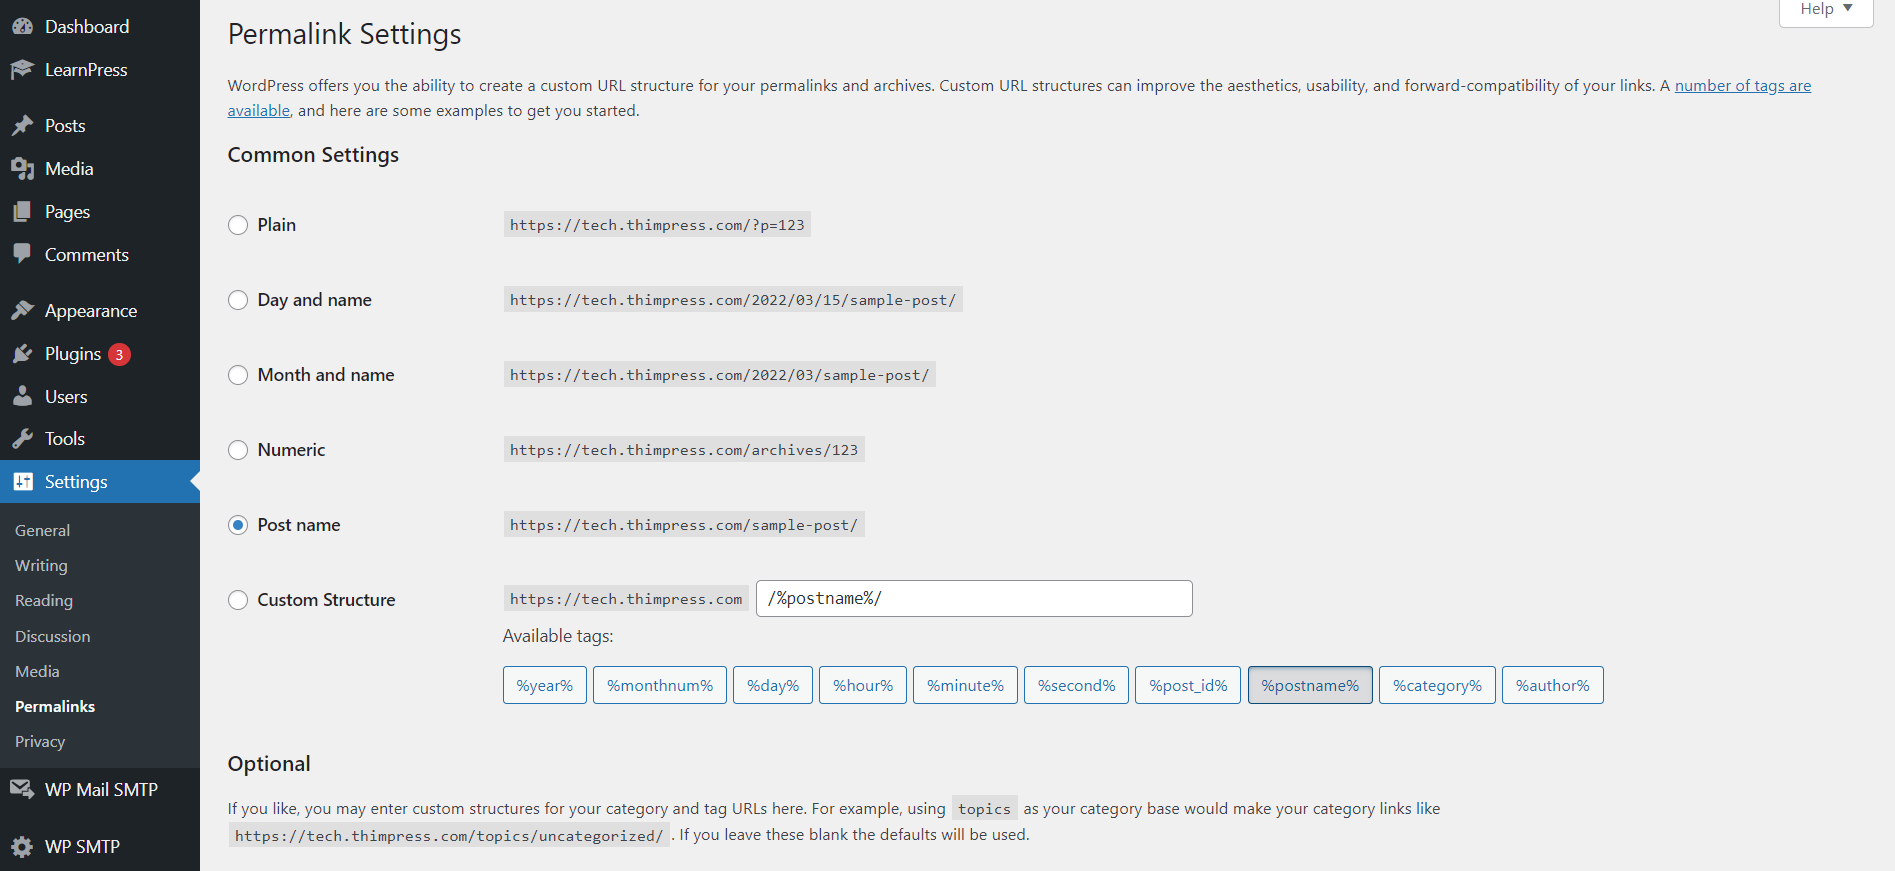Screen dimensions: 1895x871
Task: Choose the Custom Structure radio button
Action: click(238, 599)
